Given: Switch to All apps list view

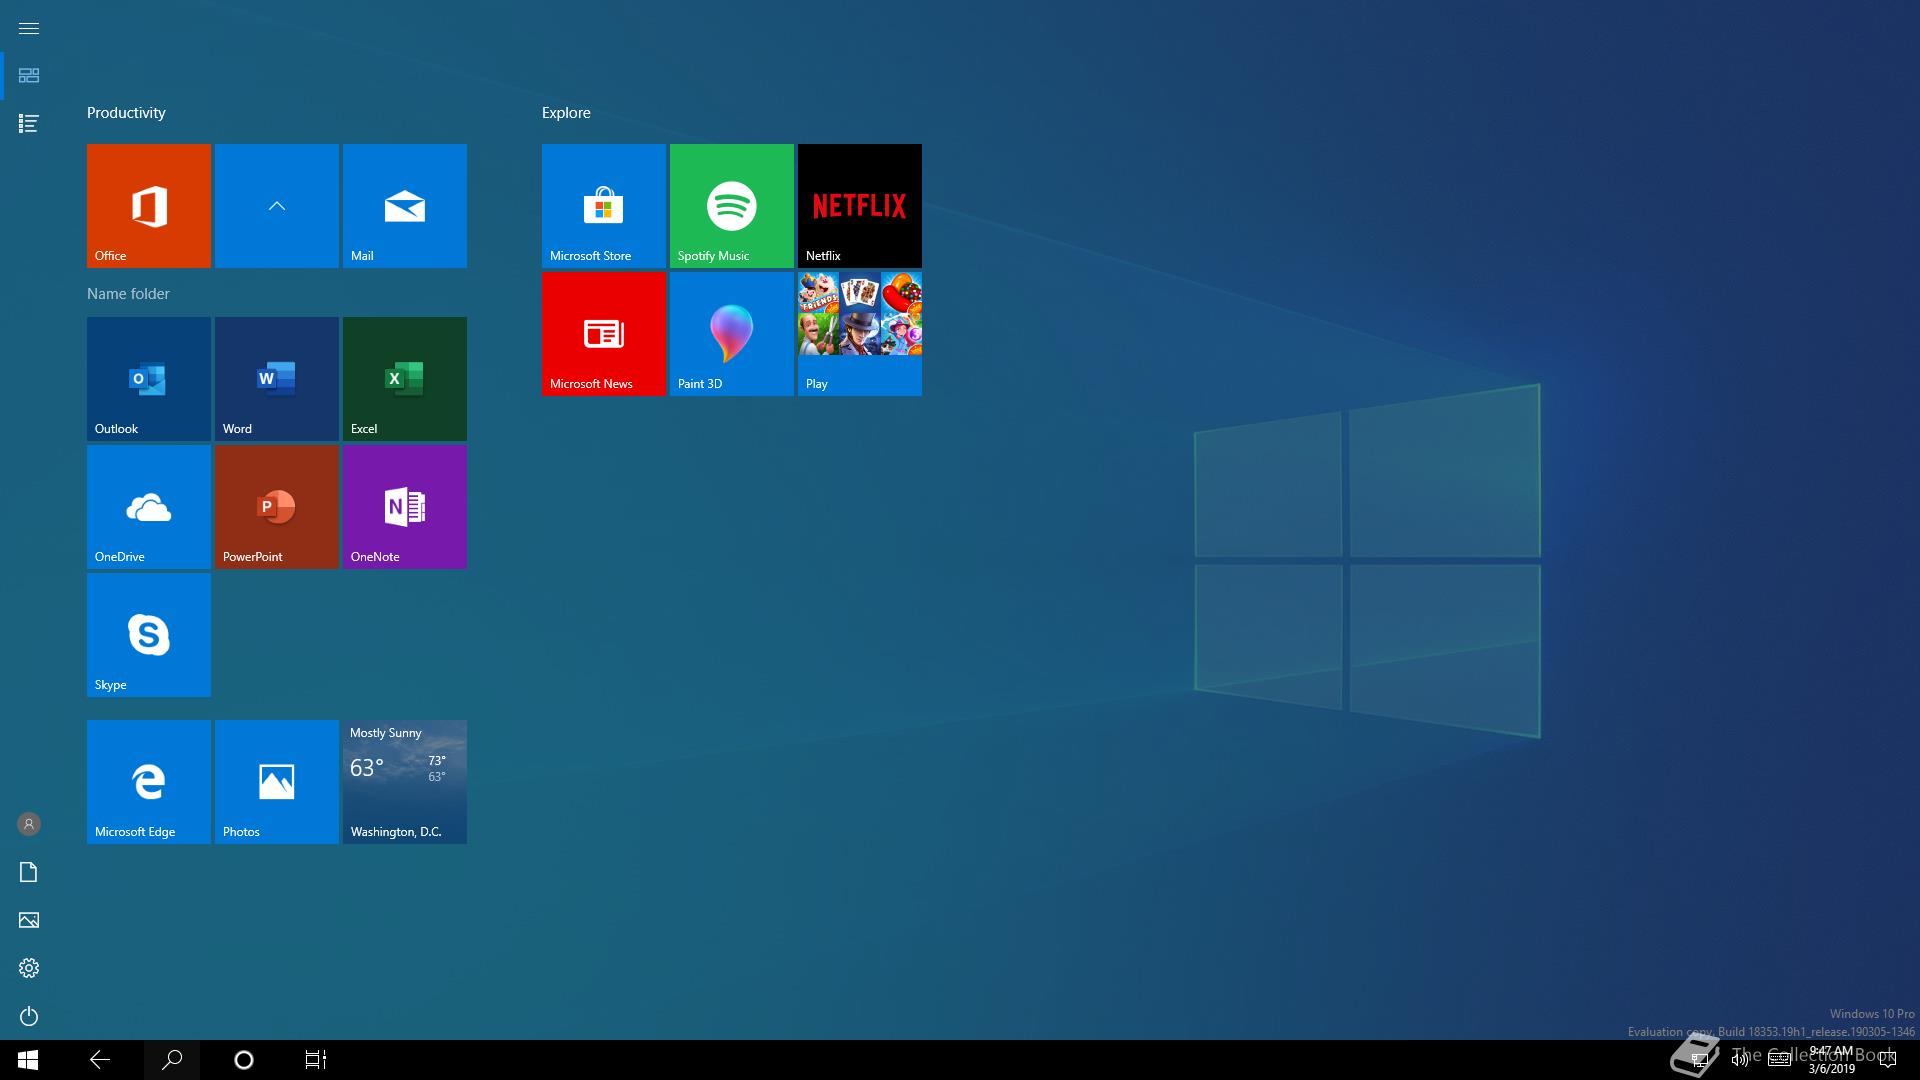Looking at the screenshot, I should click(29, 124).
